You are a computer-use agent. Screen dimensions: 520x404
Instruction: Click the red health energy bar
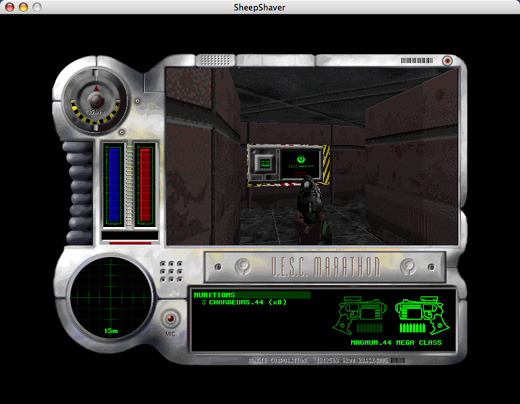[x=145, y=185]
